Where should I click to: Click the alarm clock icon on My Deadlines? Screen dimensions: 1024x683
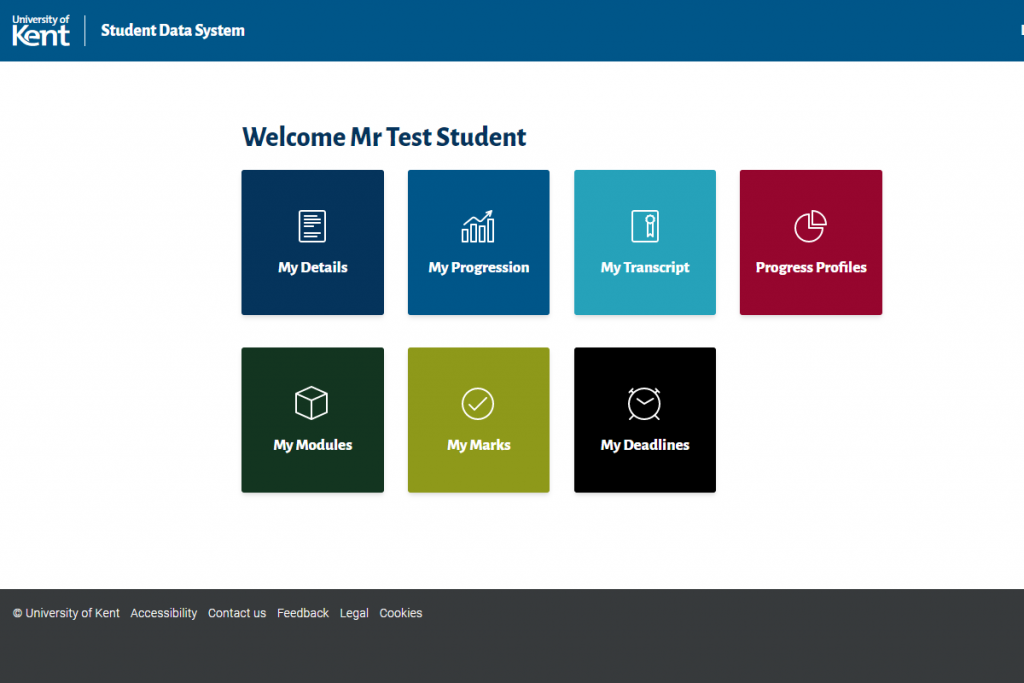(644, 405)
